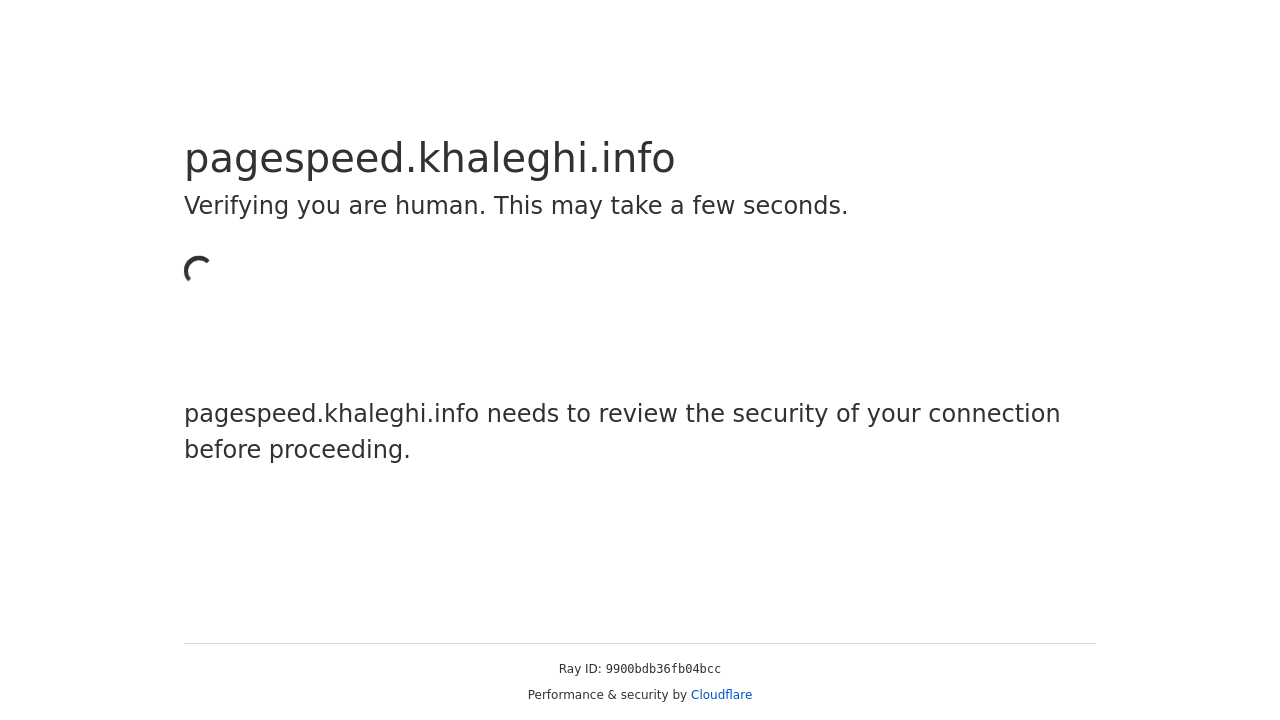Click the "Performance & security by" text
Screen dimensions: 1280x720
607,695
